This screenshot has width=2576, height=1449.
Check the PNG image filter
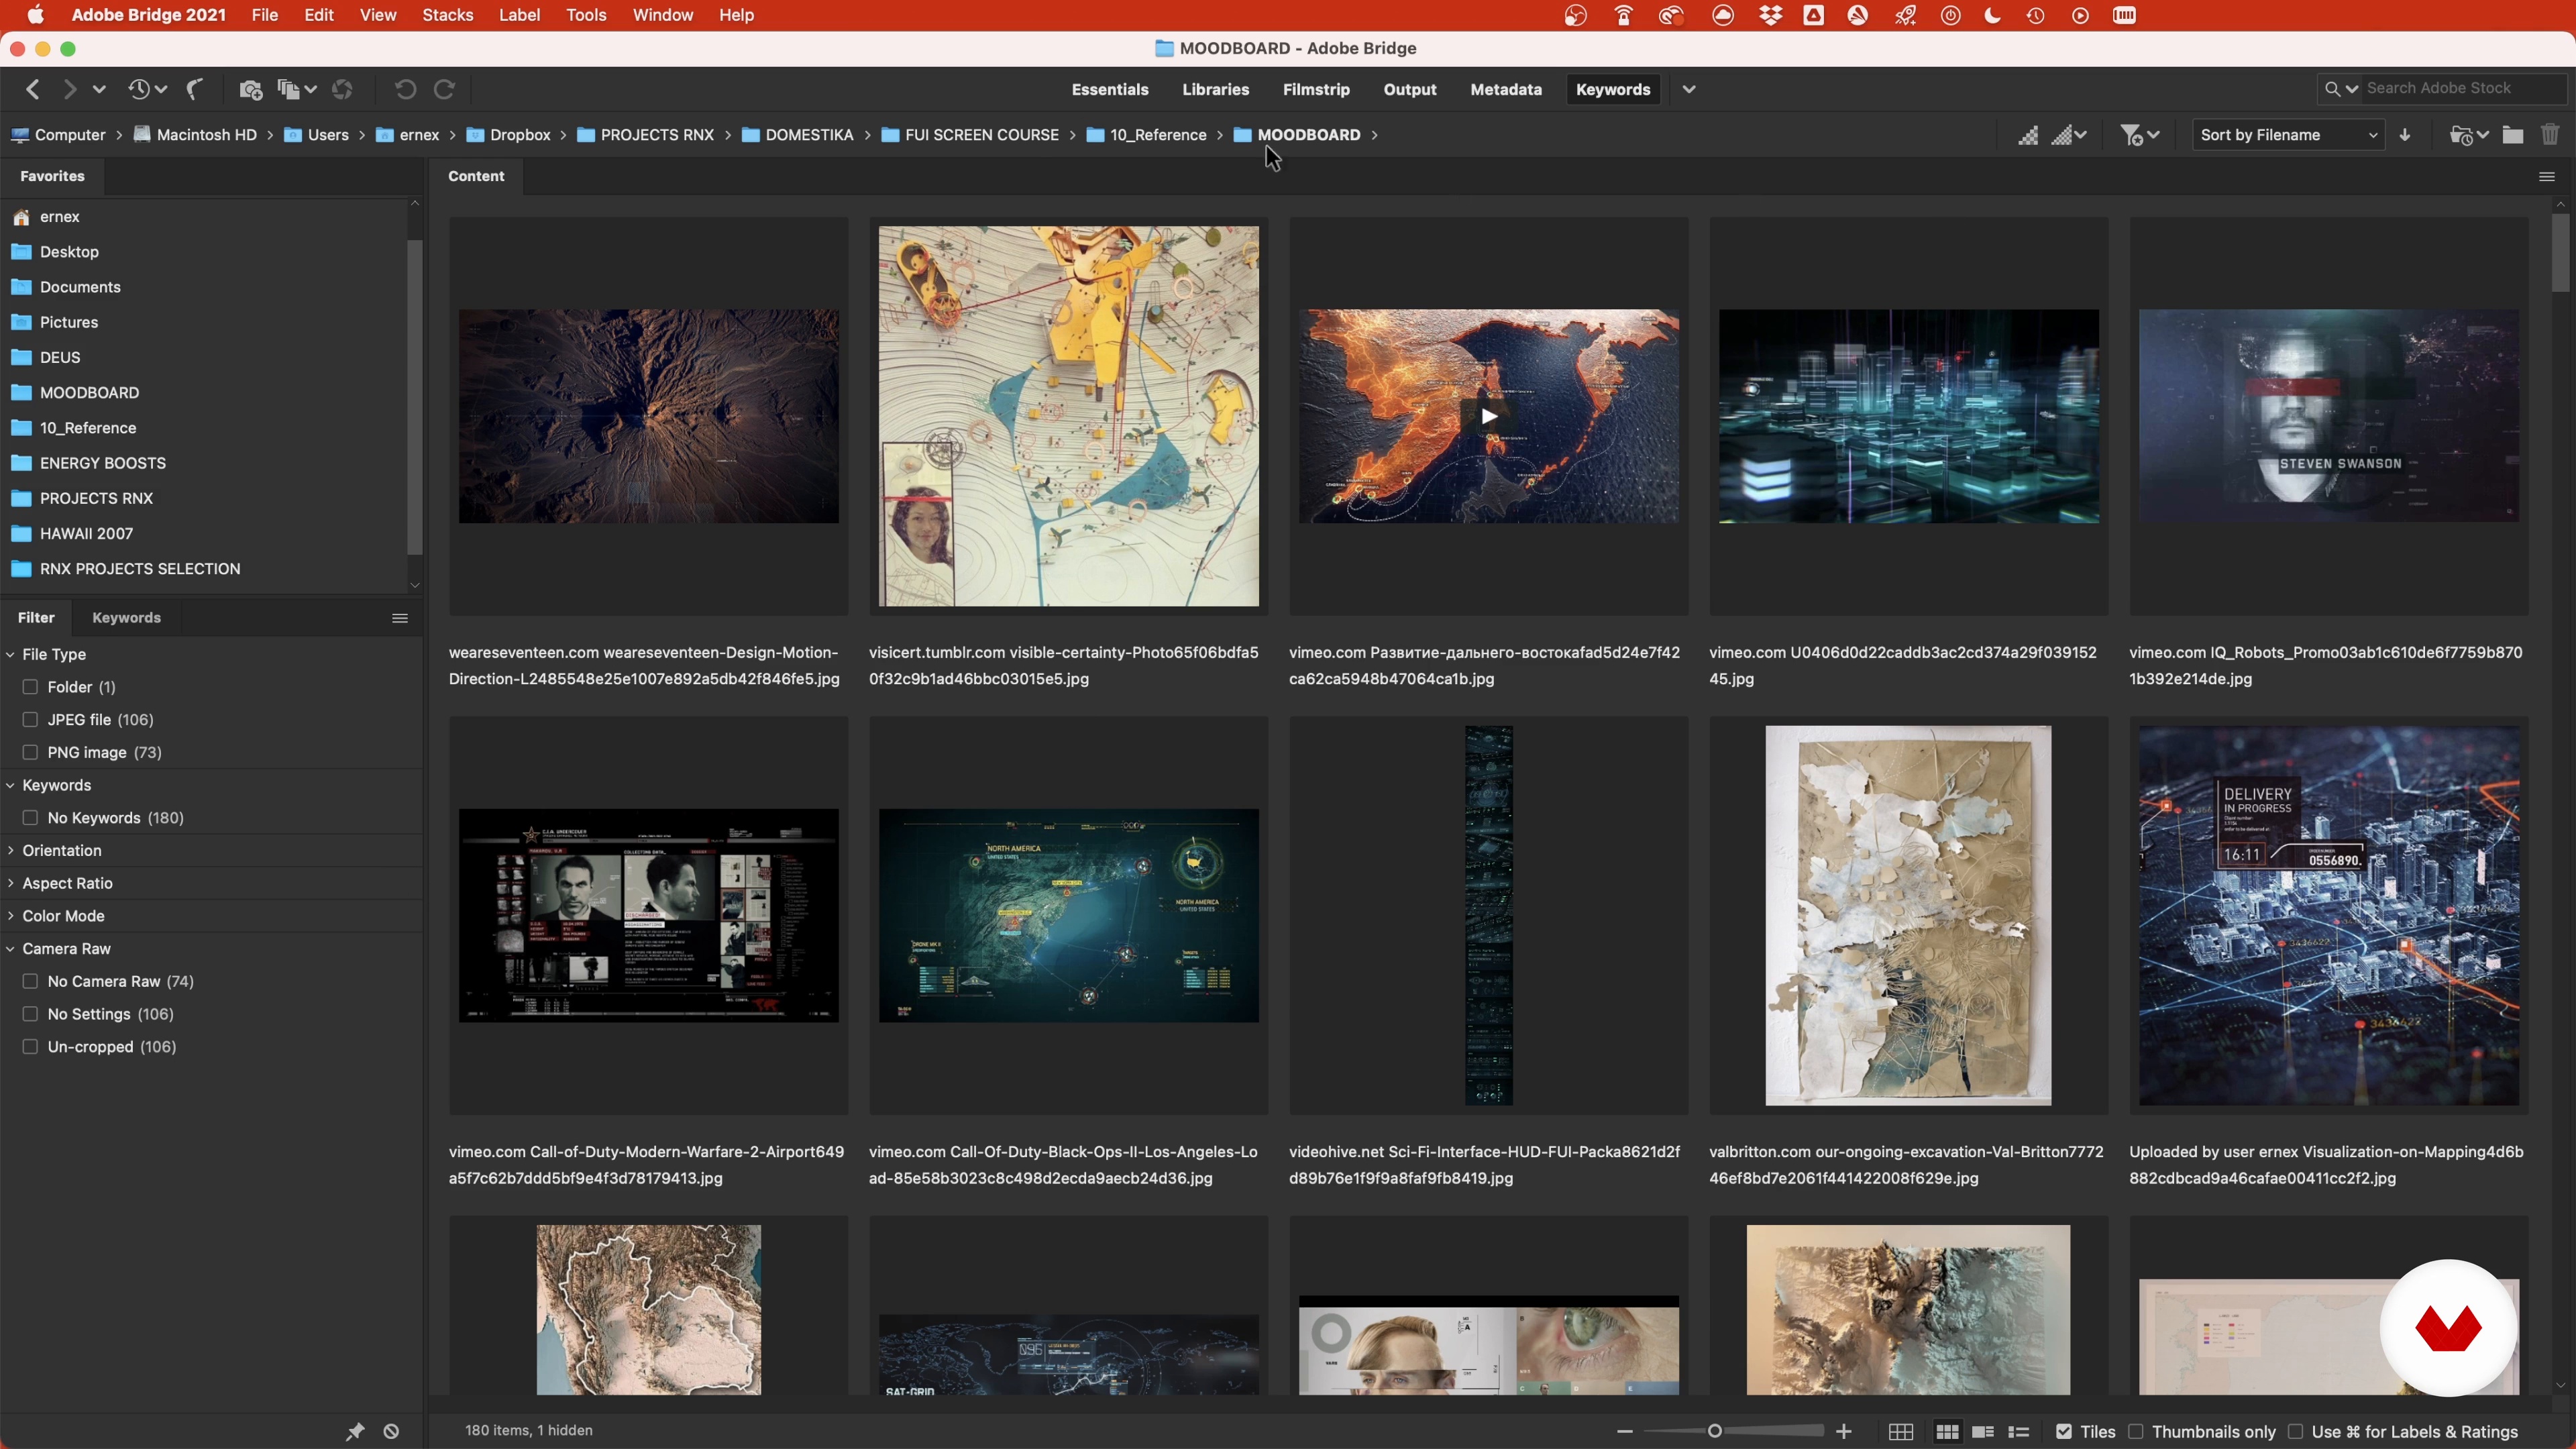click(30, 753)
